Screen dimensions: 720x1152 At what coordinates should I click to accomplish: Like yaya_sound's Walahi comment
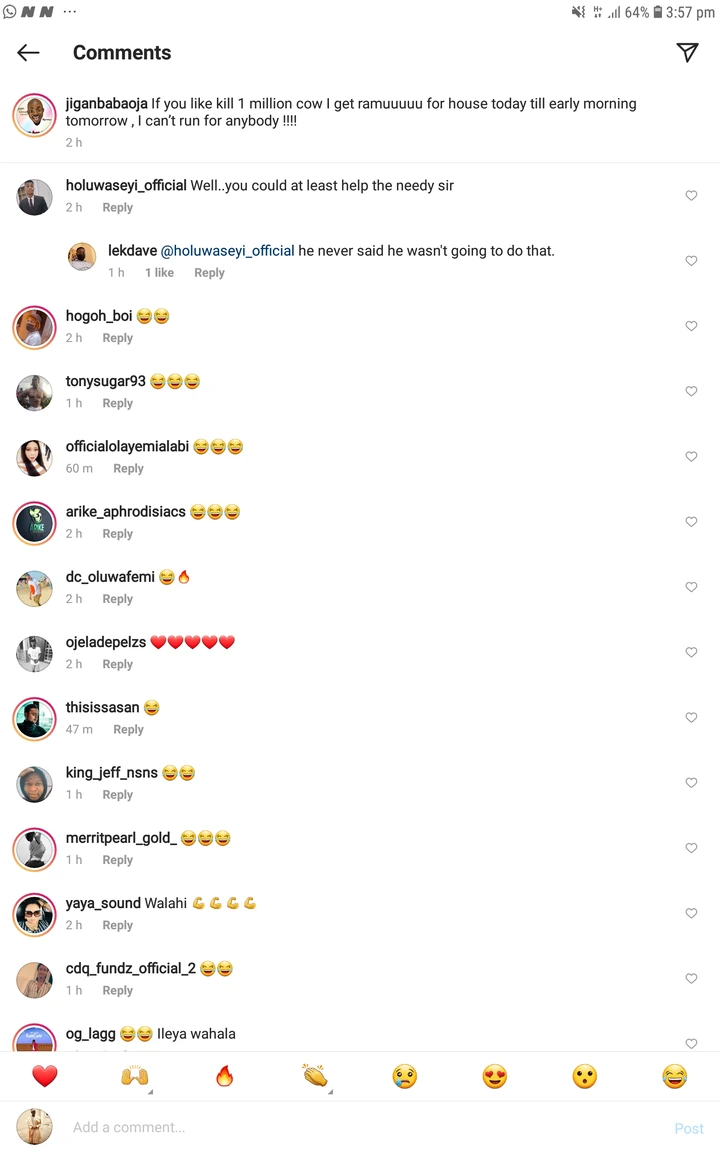tap(691, 913)
